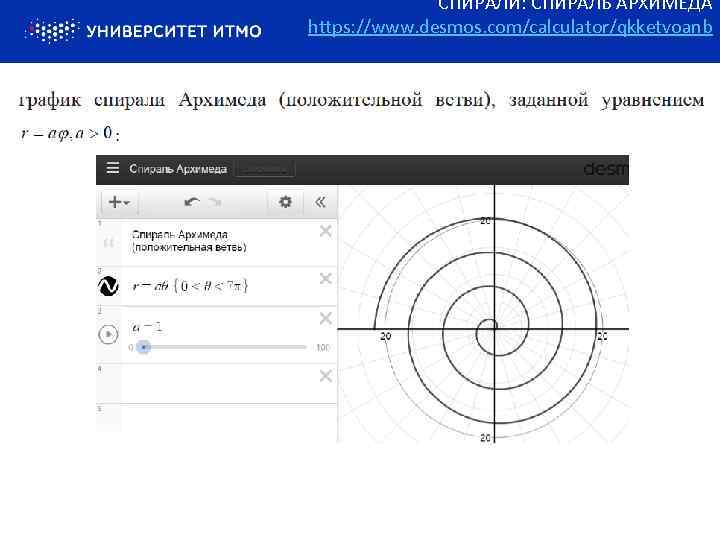720x540 pixels.
Task: Open the Desmos hamburger menu
Action: pos(112,169)
